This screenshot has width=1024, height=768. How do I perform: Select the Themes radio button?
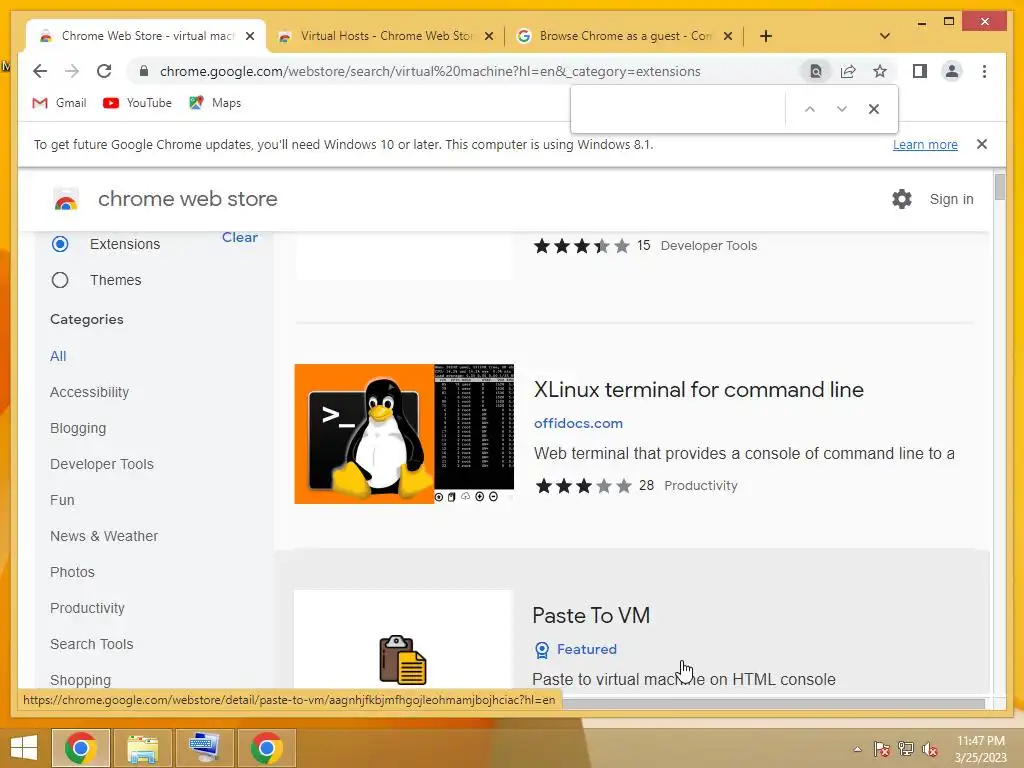pyautogui.click(x=60, y=280)
